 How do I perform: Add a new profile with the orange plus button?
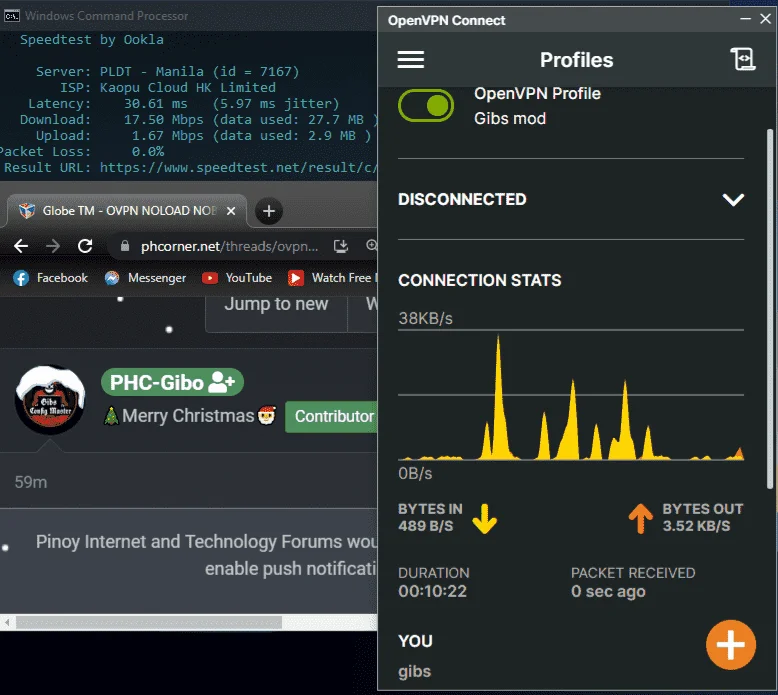point(730,644)
